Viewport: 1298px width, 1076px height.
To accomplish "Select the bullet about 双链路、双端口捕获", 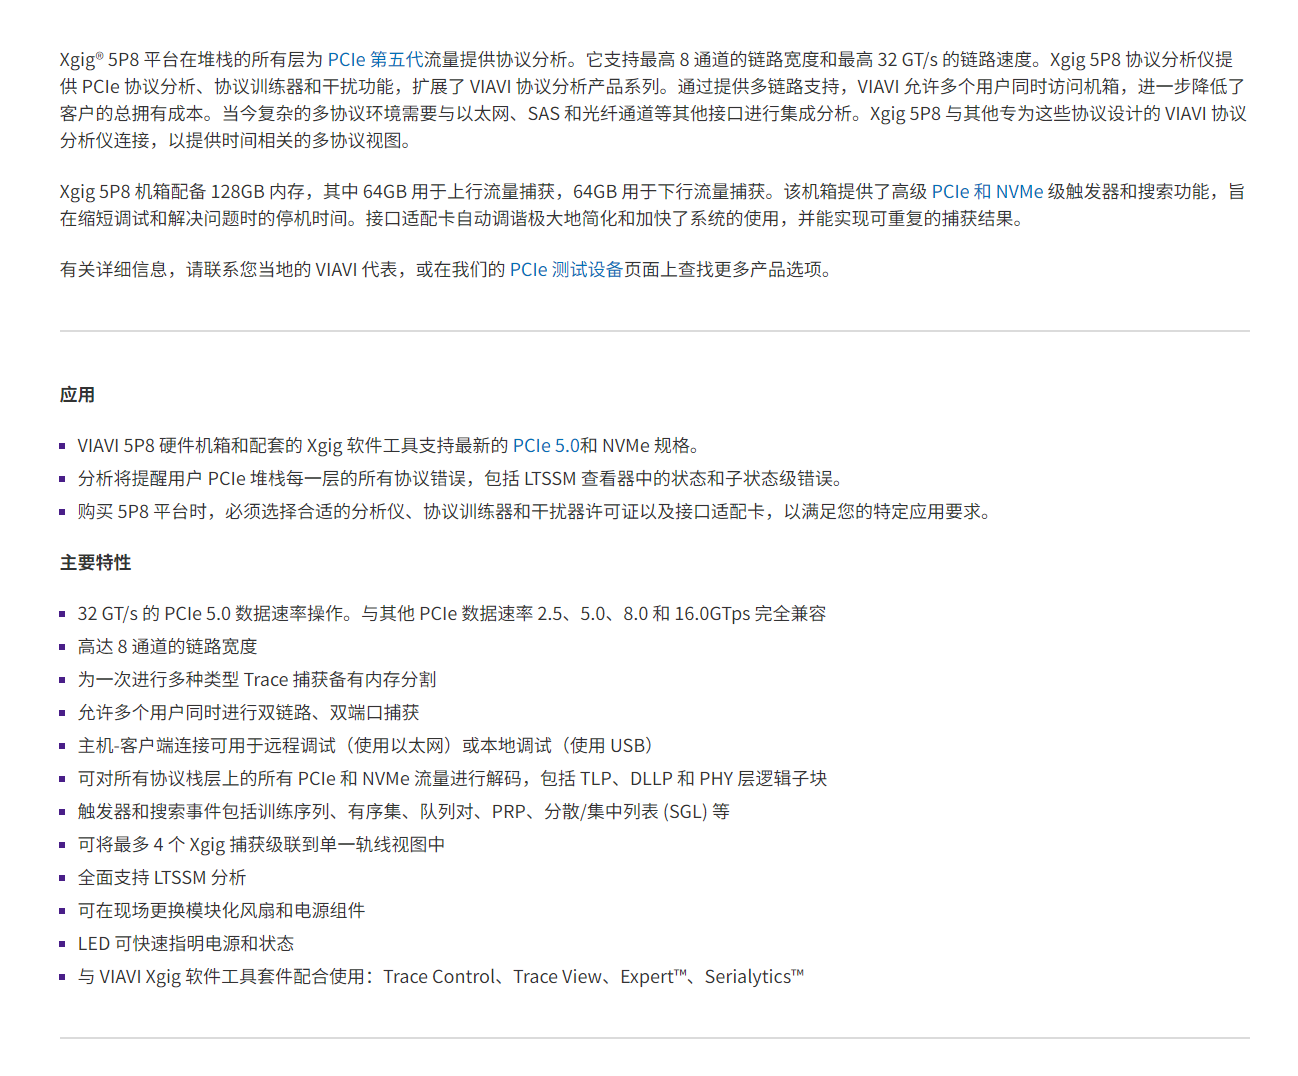I will tap(248, 712).
